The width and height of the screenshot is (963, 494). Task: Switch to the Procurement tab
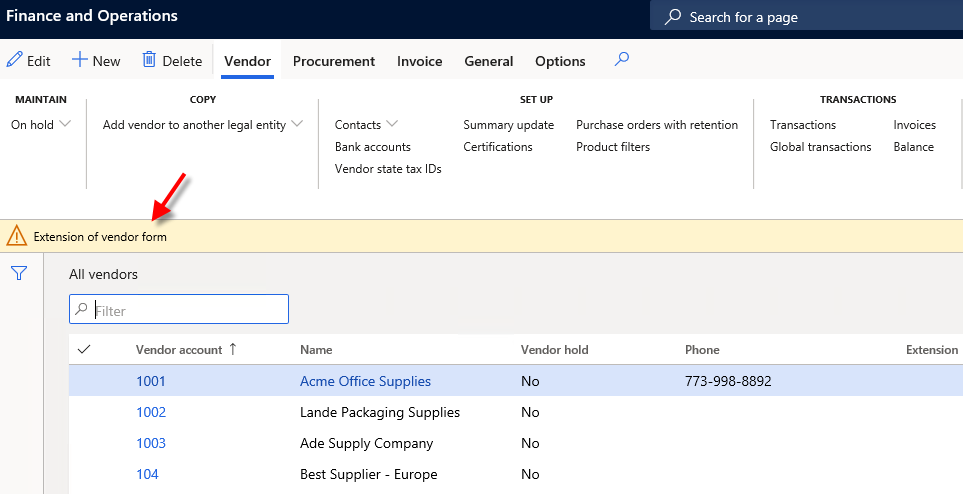pyautogui.click(x=334, y=61)
